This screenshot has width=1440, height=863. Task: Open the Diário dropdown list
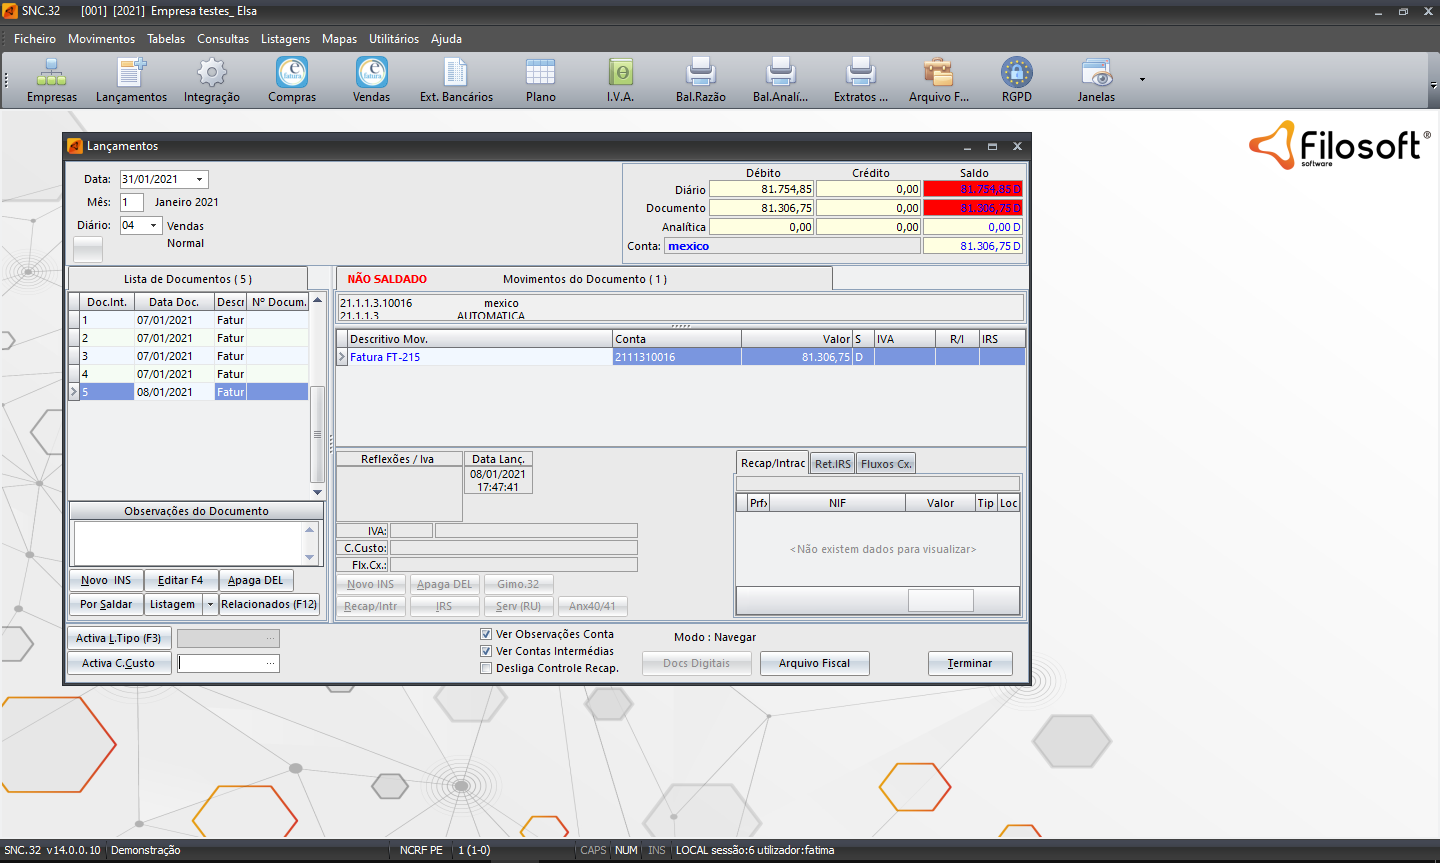(153, 226)
